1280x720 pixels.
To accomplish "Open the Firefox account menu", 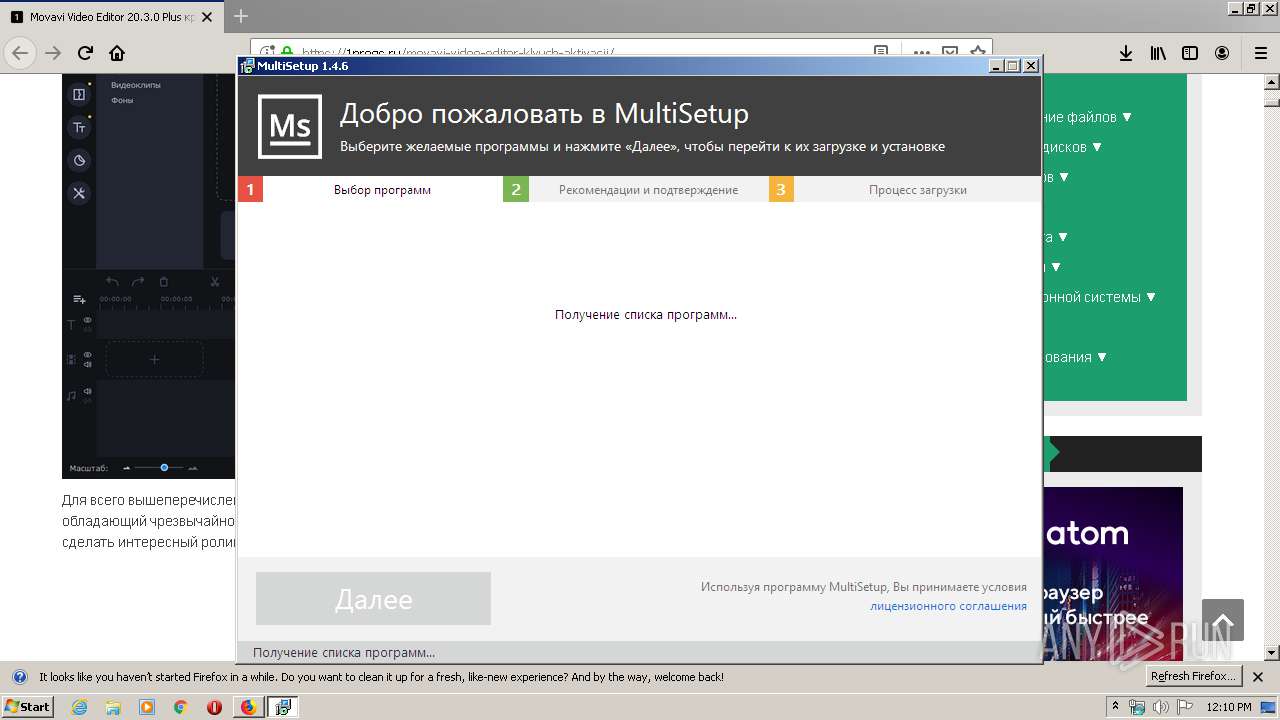I will 1222,53.
